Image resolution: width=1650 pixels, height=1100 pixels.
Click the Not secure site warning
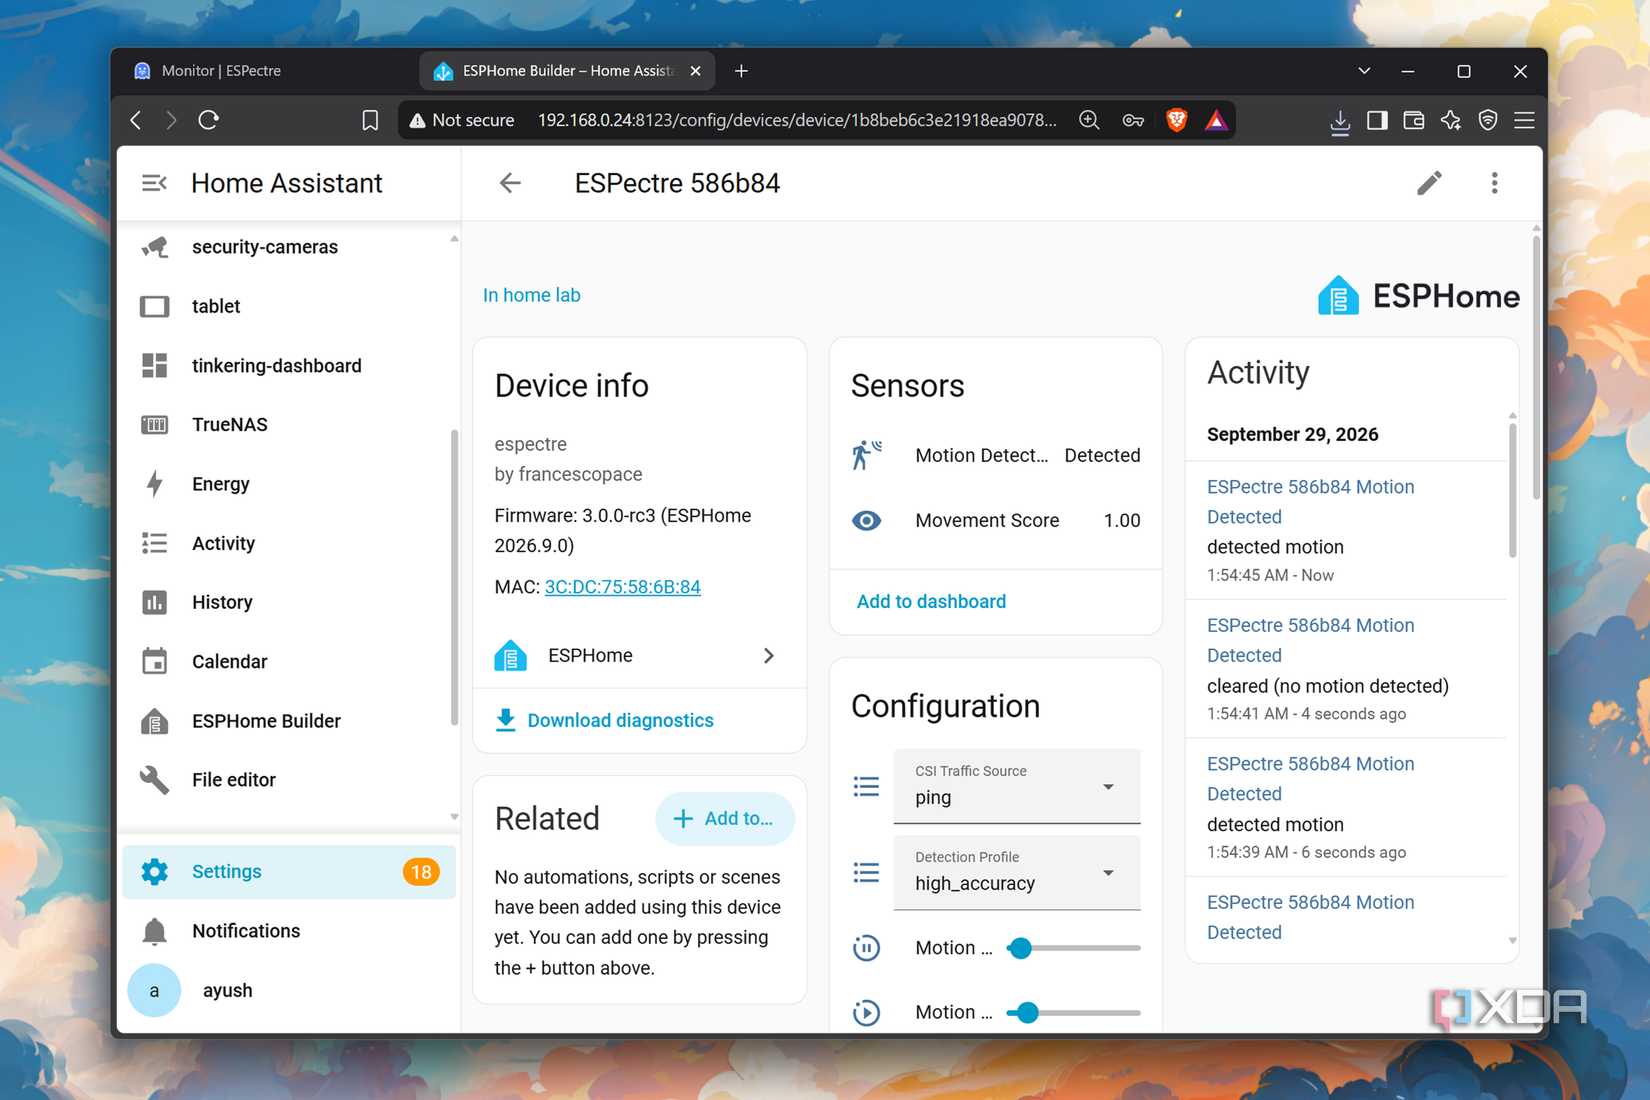tap(462, 120)
